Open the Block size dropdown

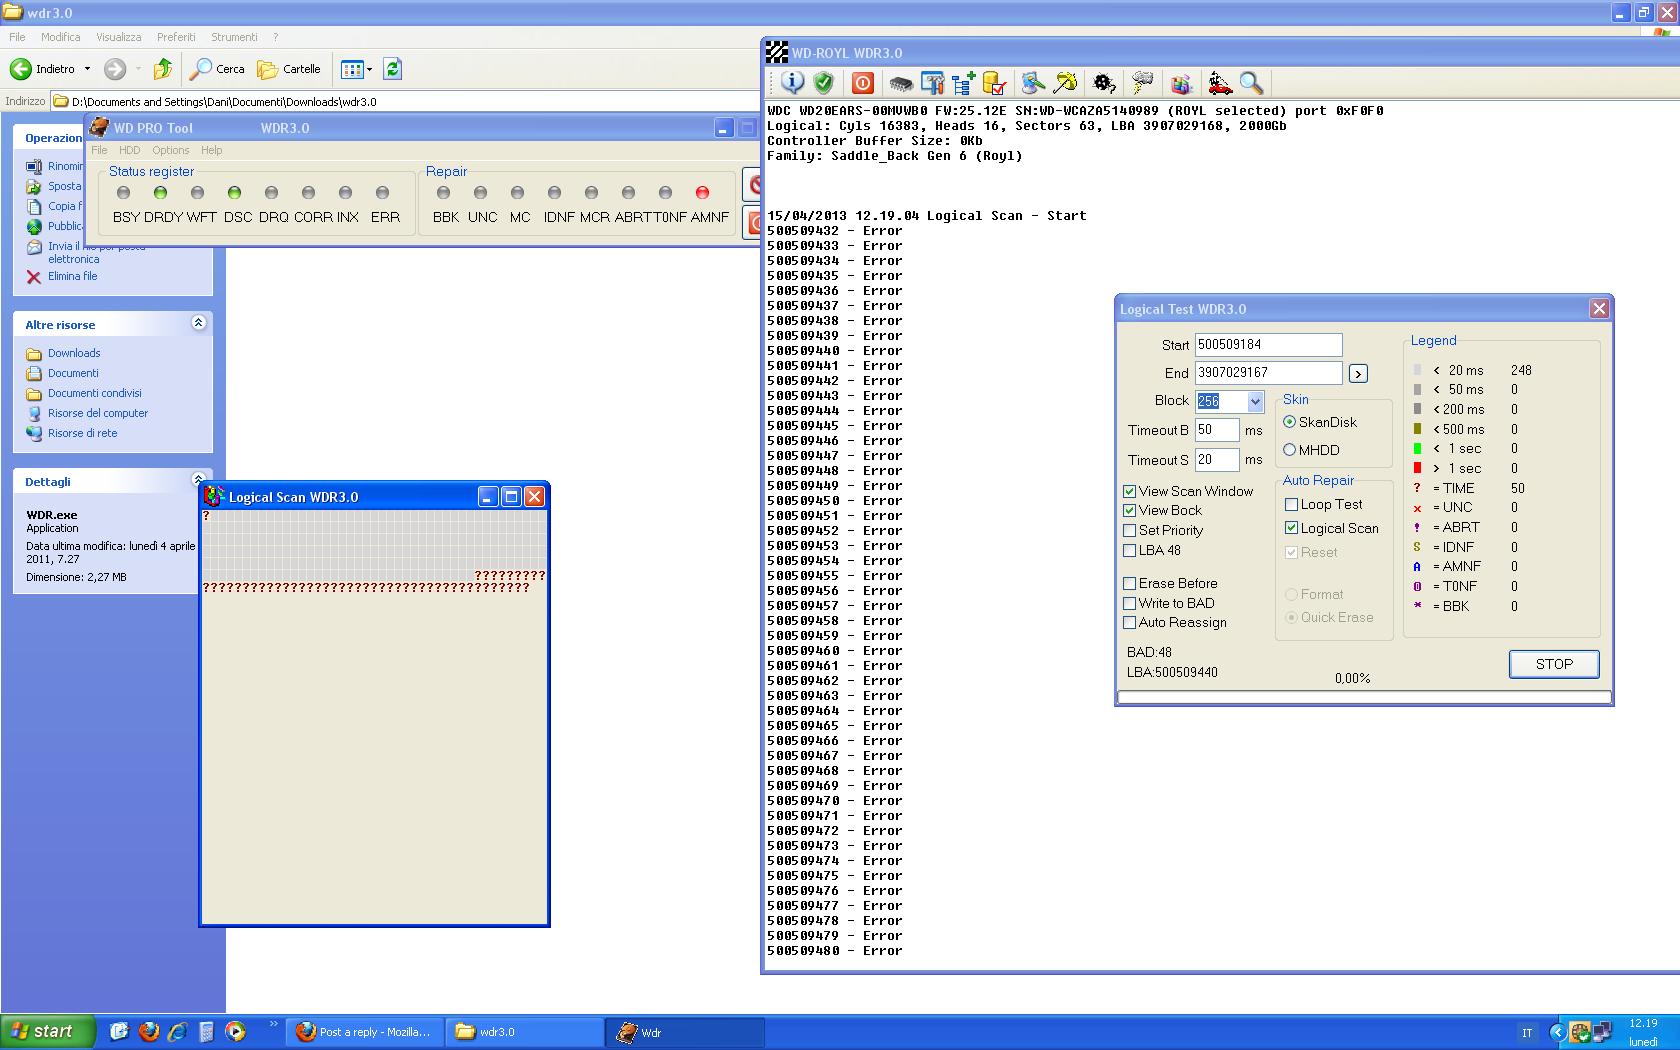(1255, 401)
